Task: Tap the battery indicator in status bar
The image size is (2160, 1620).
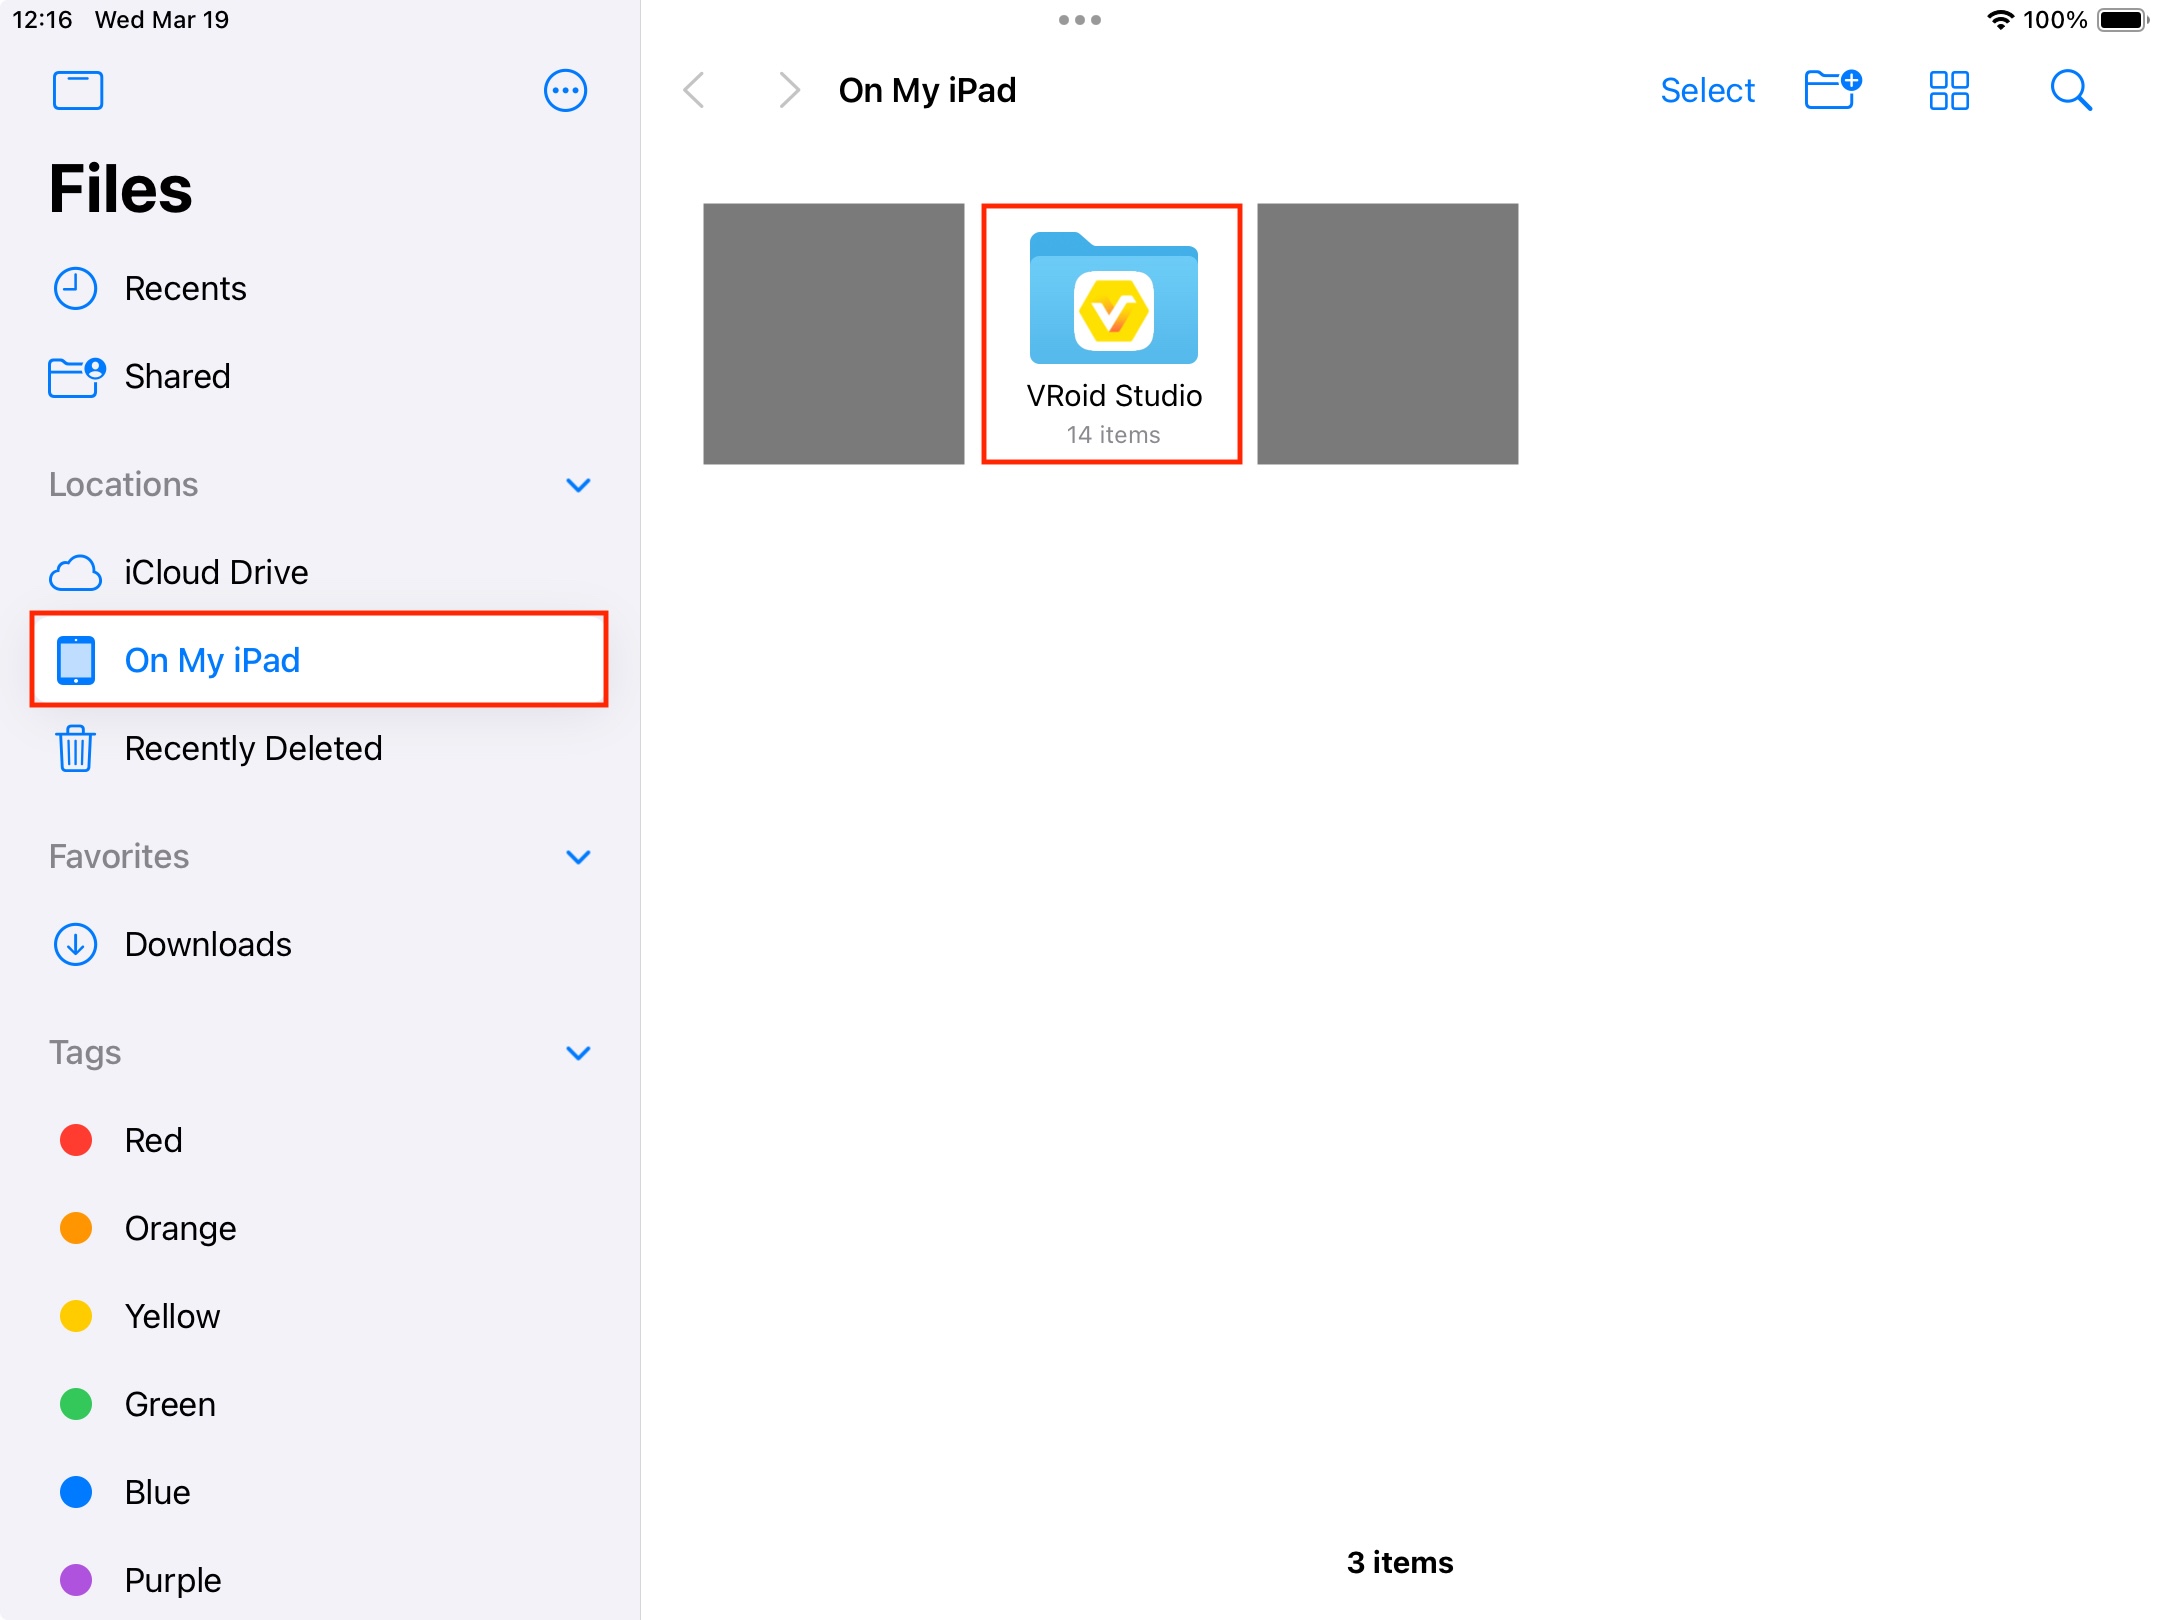Action: (x=2123, y=20)
